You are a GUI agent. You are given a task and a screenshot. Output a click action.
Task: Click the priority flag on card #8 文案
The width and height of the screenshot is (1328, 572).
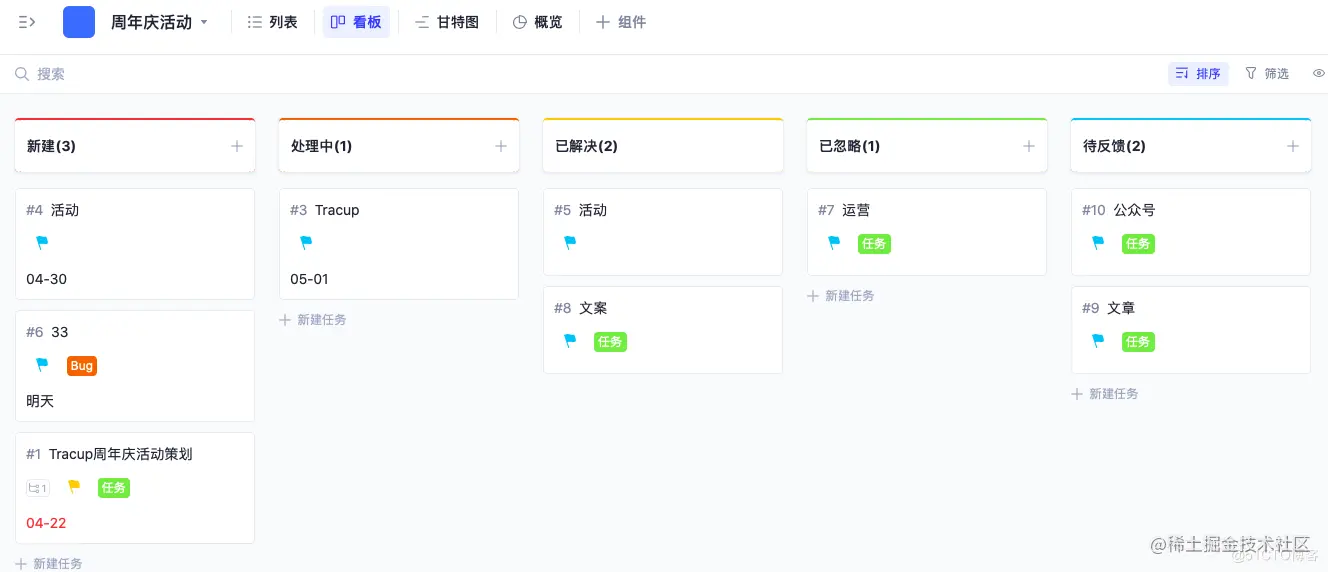[x=570, y=341]
